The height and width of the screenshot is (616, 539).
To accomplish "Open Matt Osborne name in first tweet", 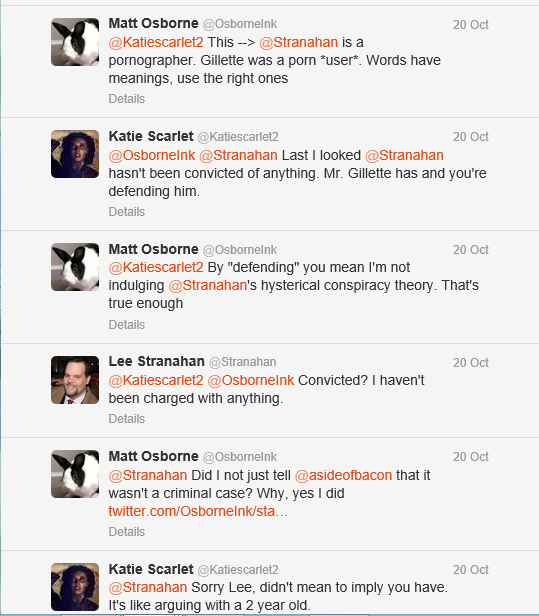I will [x=153, y=23].
